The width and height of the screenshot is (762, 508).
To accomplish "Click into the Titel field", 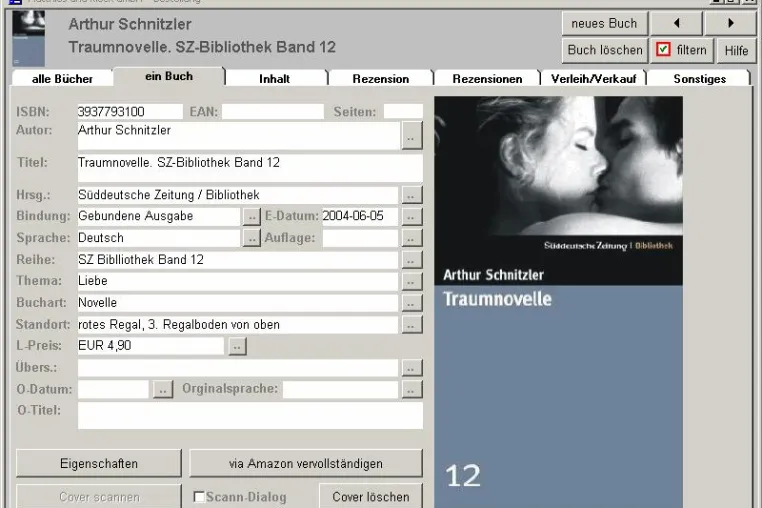I will (x=250, y=168).
